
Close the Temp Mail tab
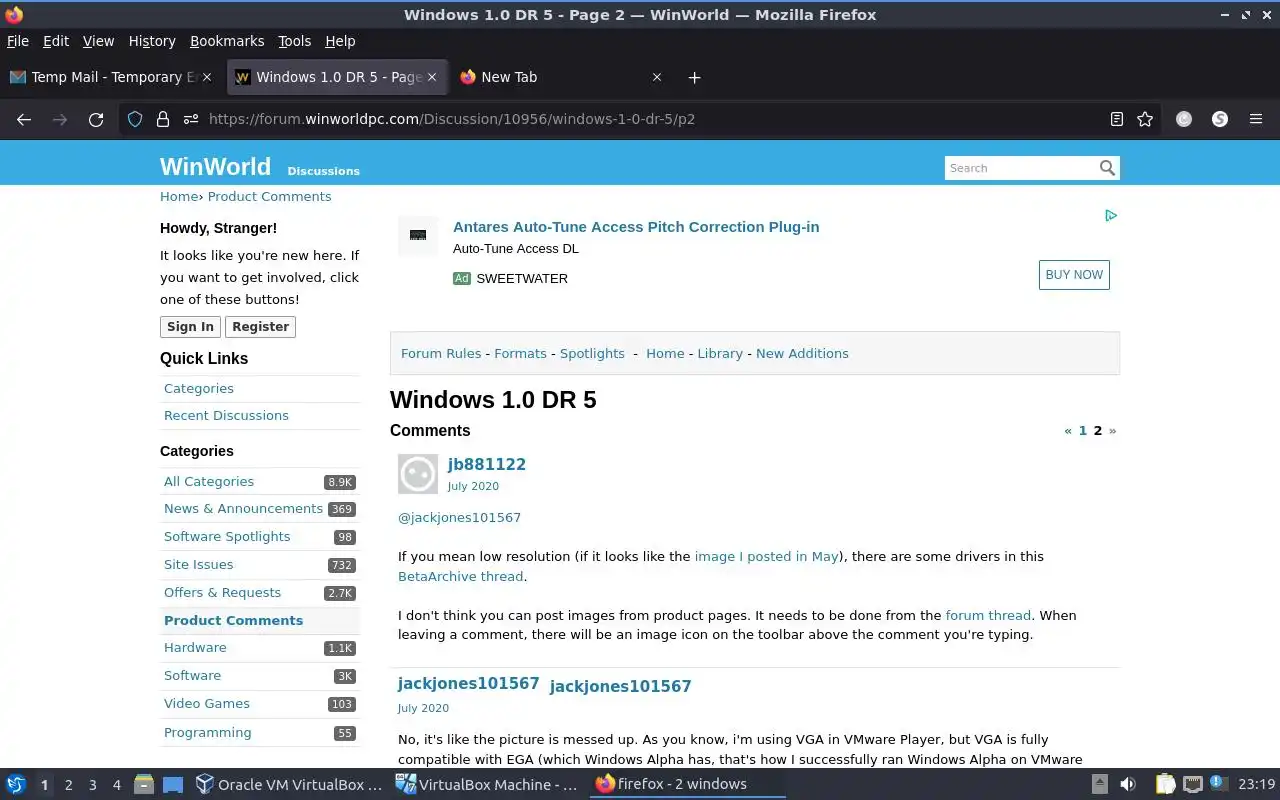pyautogui.click(x=208, y=77)
